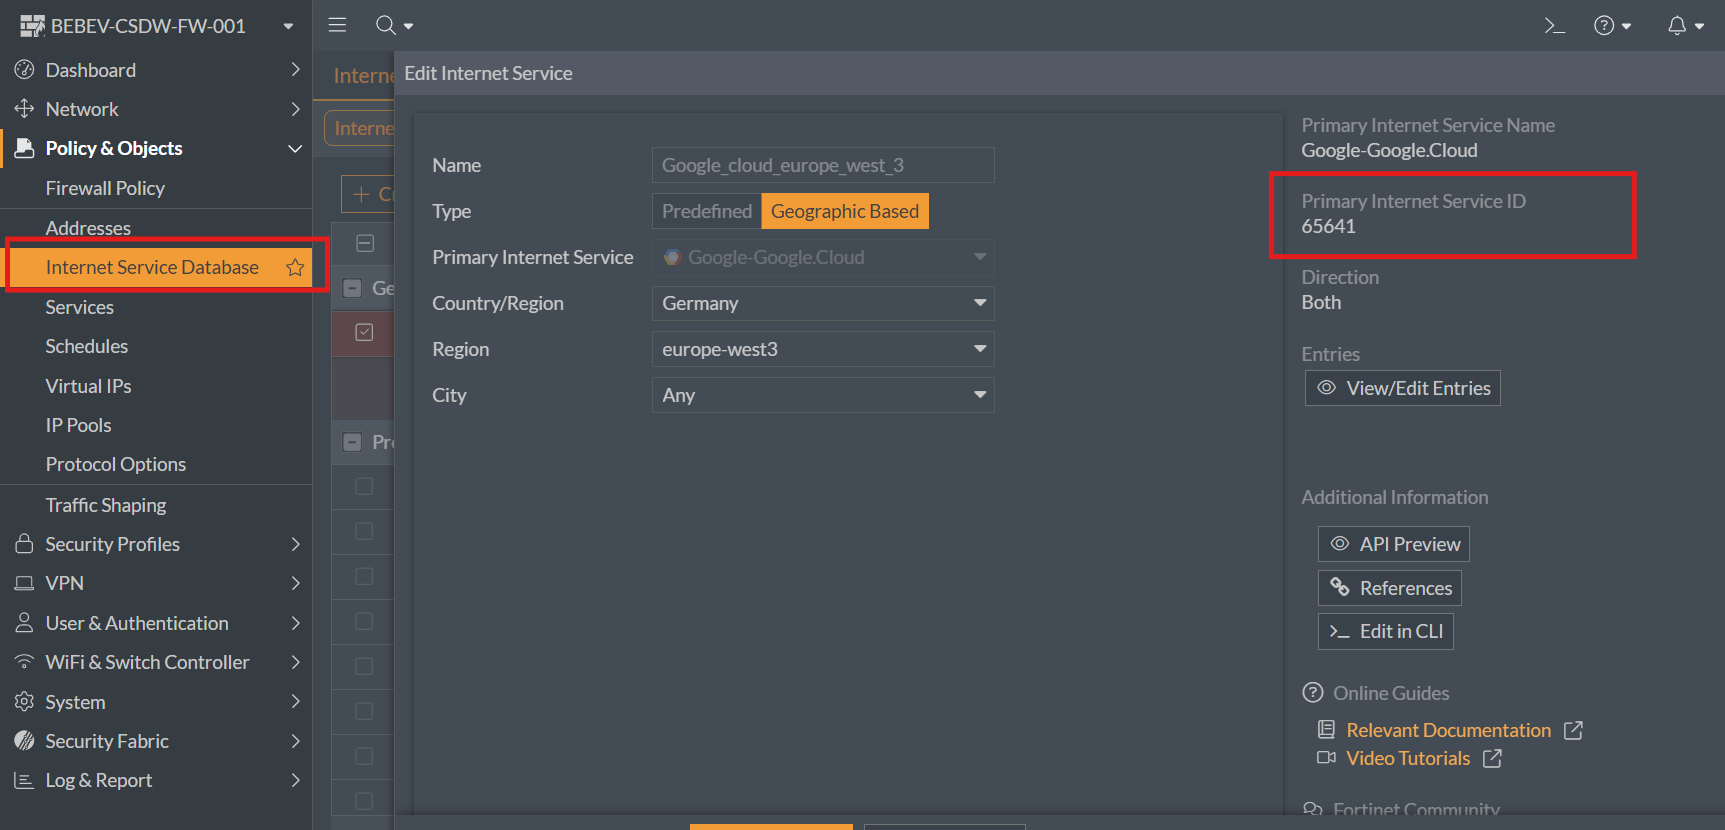Click external link icon beside Video Tutorials

click(1492, 758)
